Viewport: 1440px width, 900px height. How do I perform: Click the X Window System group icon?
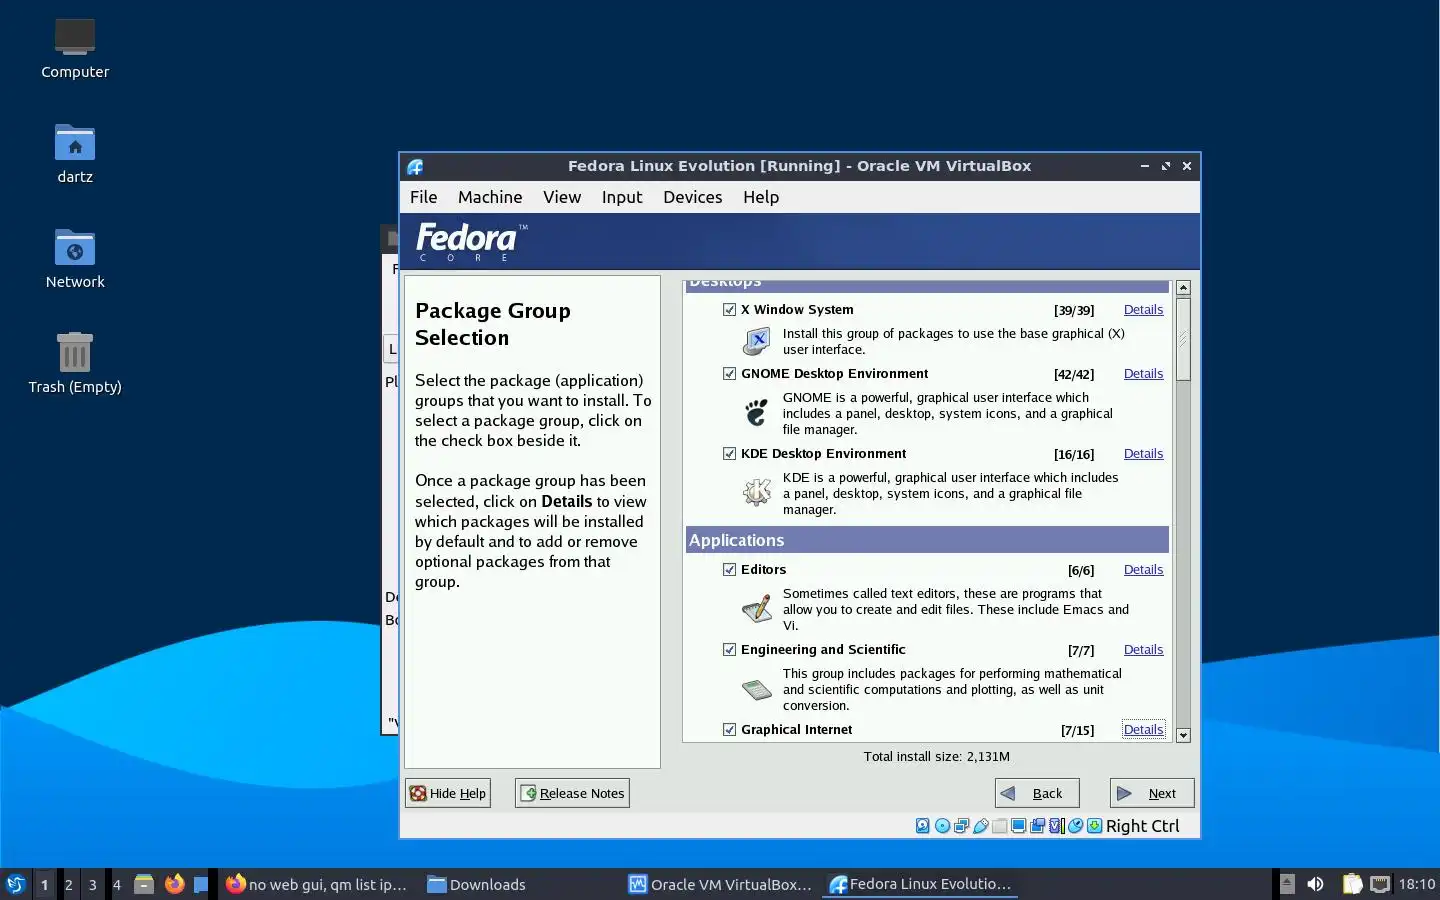point(757,341)
